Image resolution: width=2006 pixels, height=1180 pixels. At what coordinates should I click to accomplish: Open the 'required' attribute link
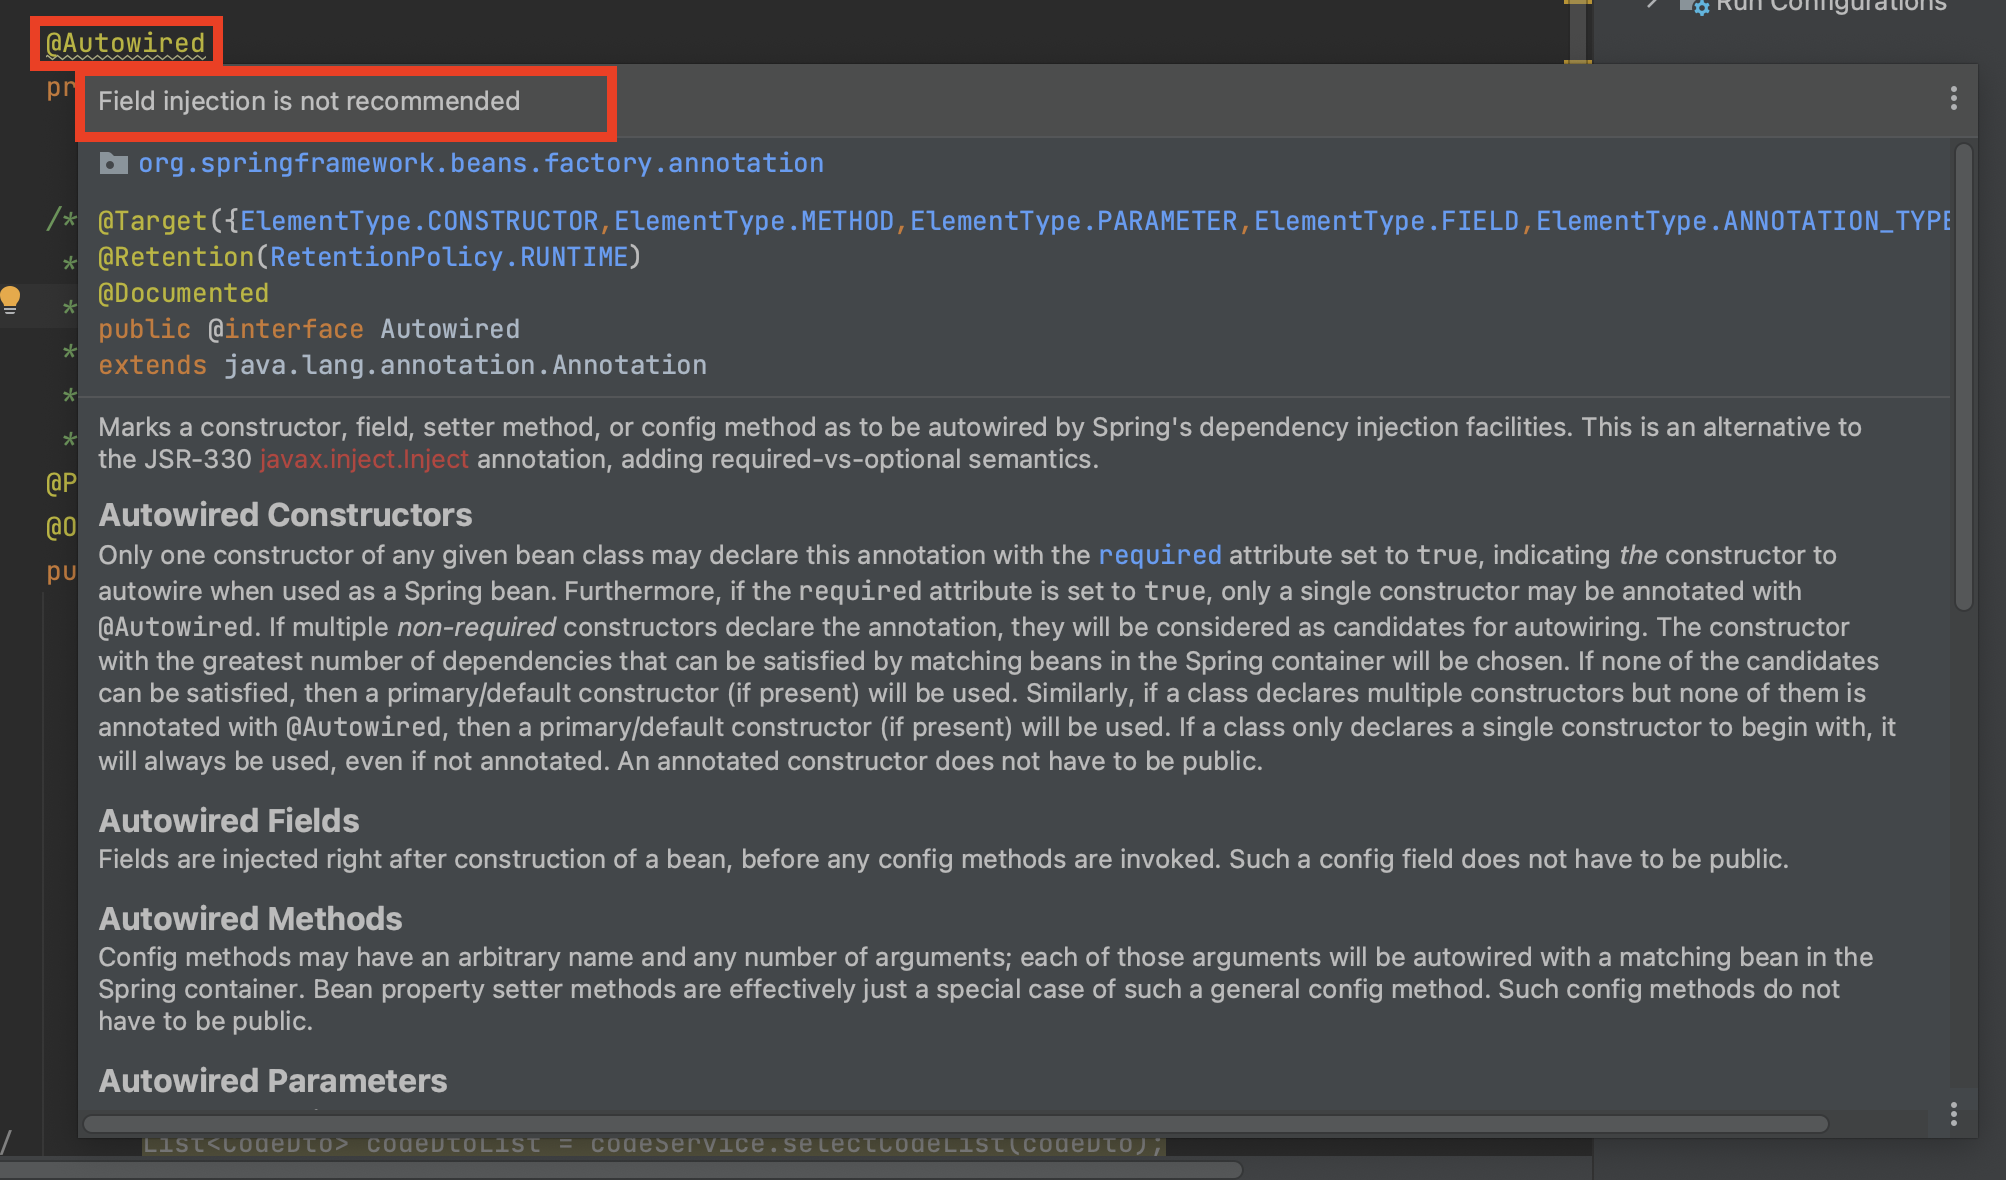pos(1159,555)
